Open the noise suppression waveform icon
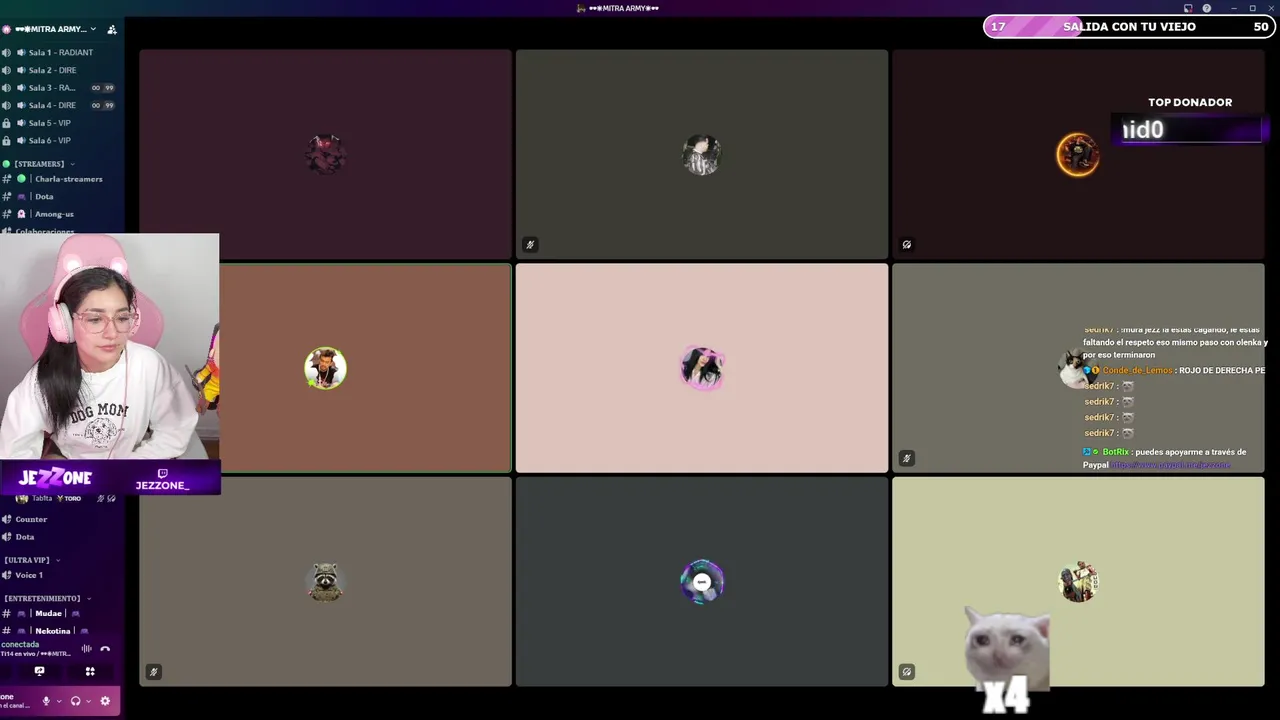This screenshot has width=1280, height=720. pos(86,648)
